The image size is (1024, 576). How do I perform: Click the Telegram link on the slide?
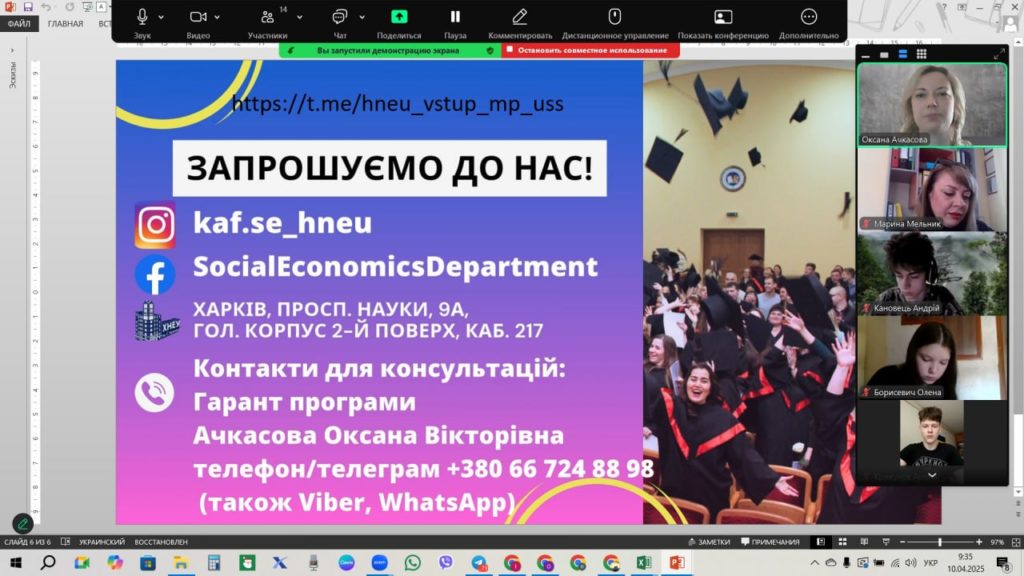point(397,104)
